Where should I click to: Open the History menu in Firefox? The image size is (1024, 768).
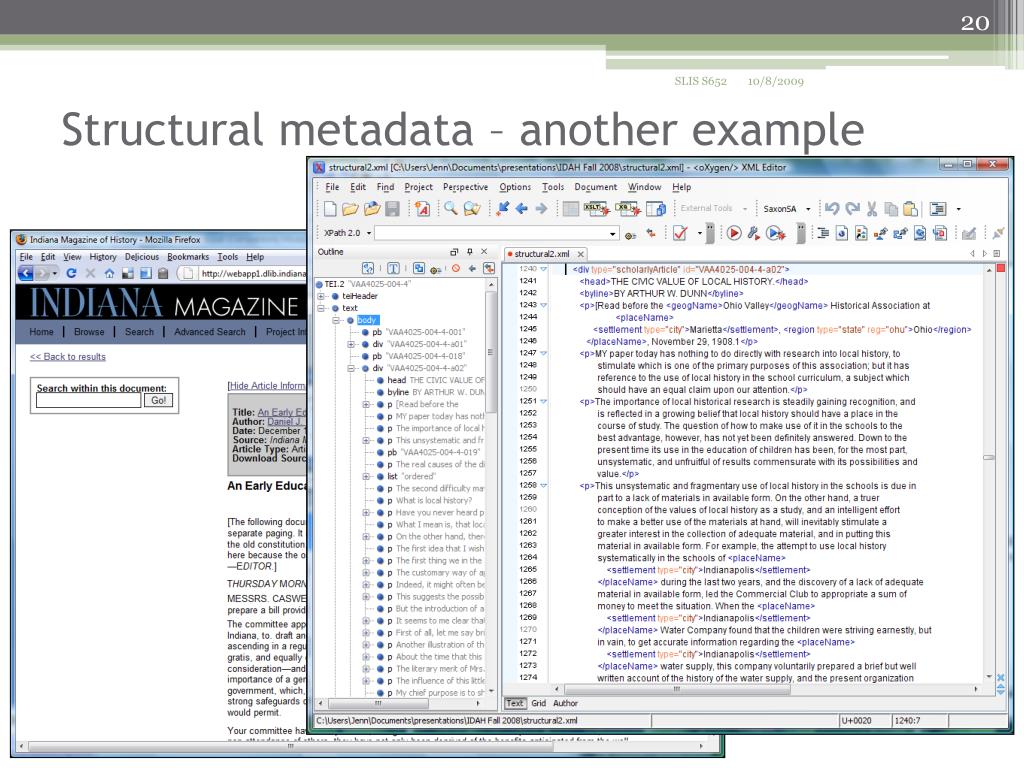click(103, 257)
